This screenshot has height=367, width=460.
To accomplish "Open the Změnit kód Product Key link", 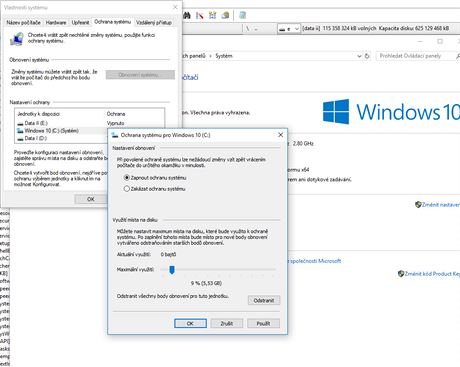I will click(429, 274).
